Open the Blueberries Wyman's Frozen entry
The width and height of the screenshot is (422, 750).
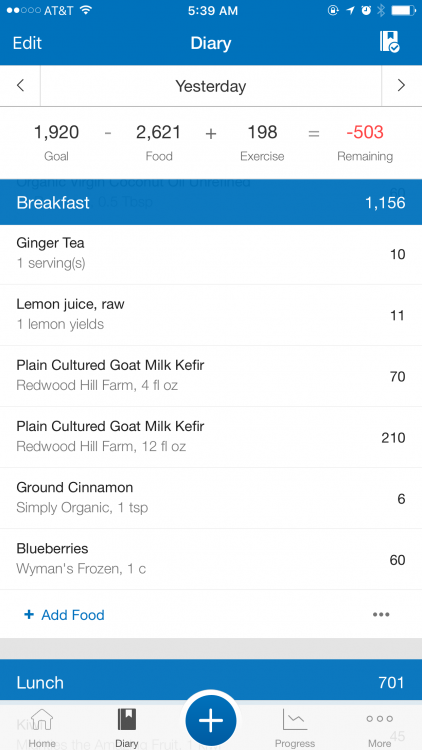[x=211, y=560]
